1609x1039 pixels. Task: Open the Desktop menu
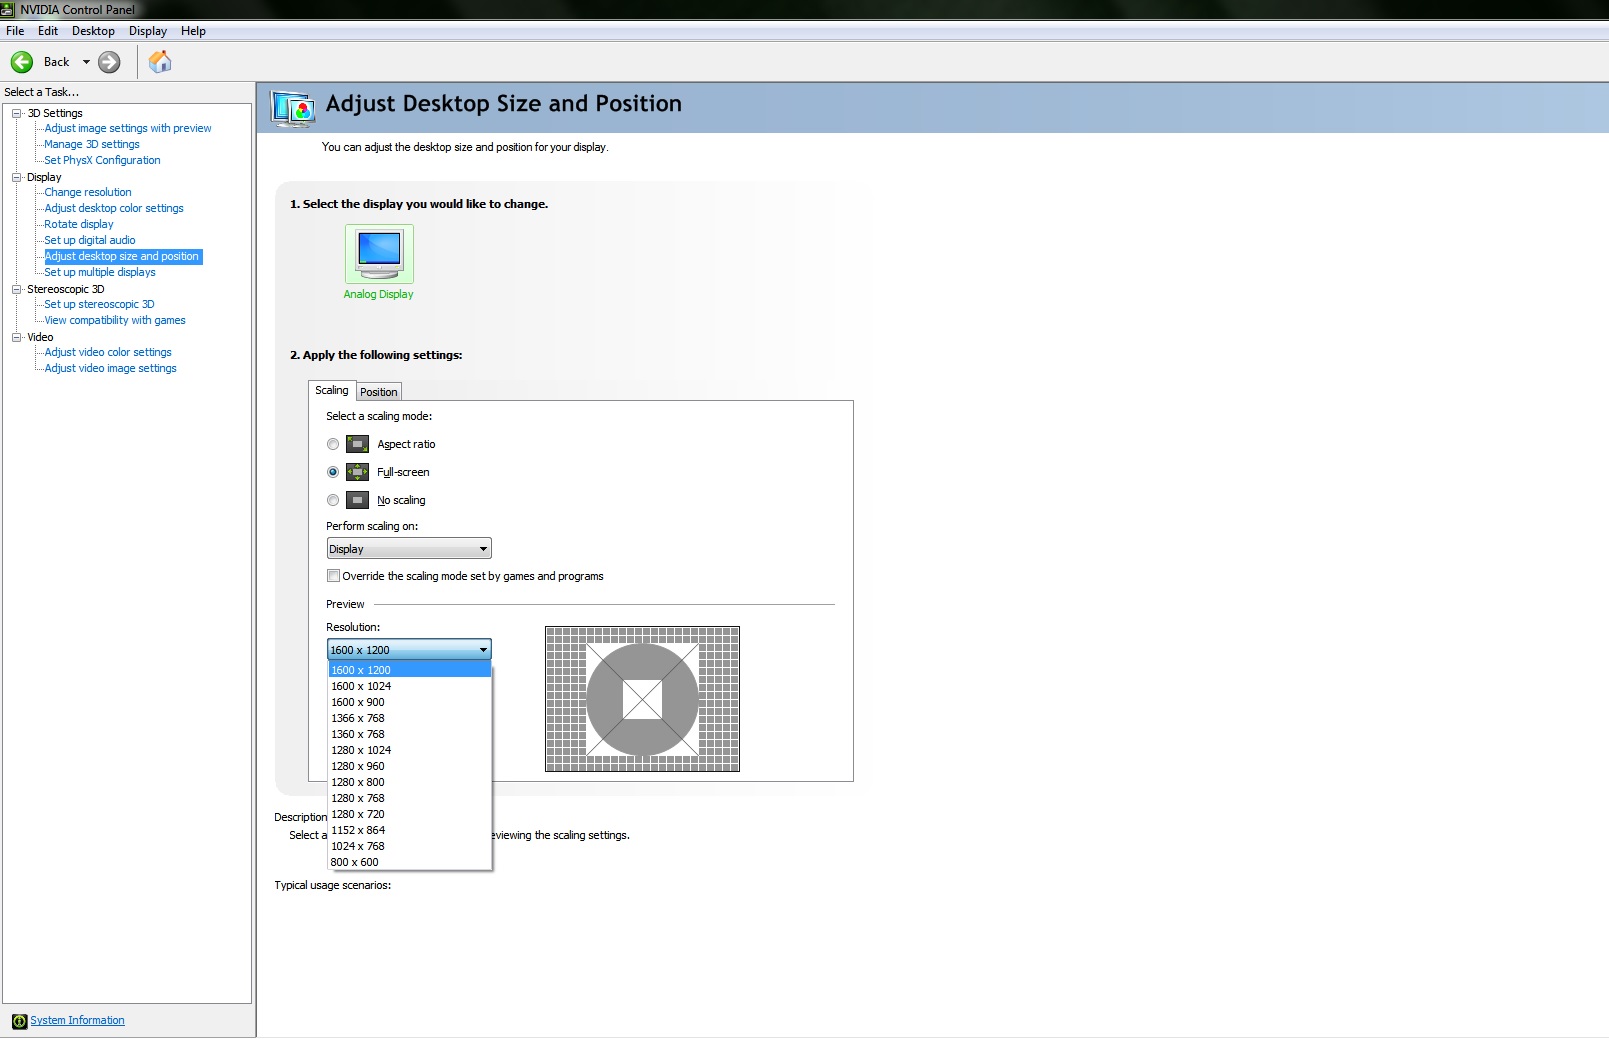pos(93,31)
